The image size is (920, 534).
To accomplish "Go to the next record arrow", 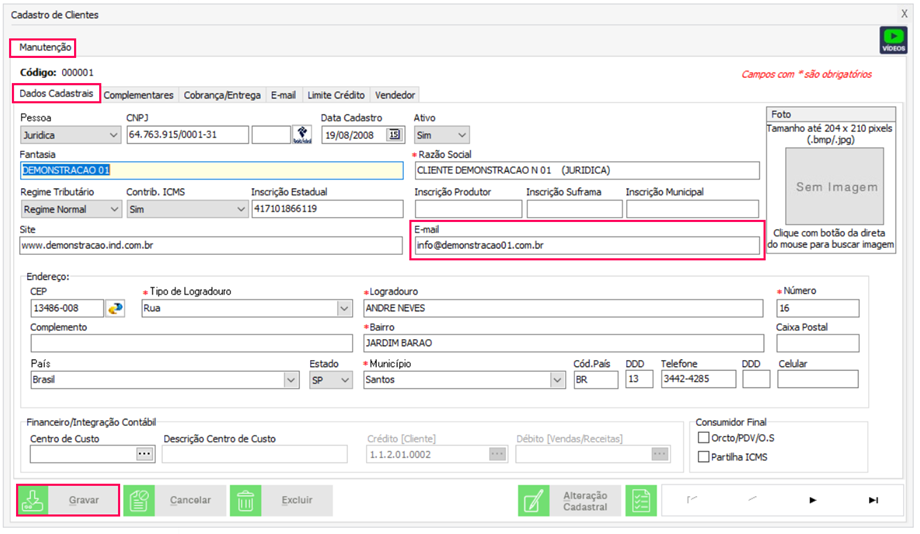I will pyautogui.click(x=812, y=500).
